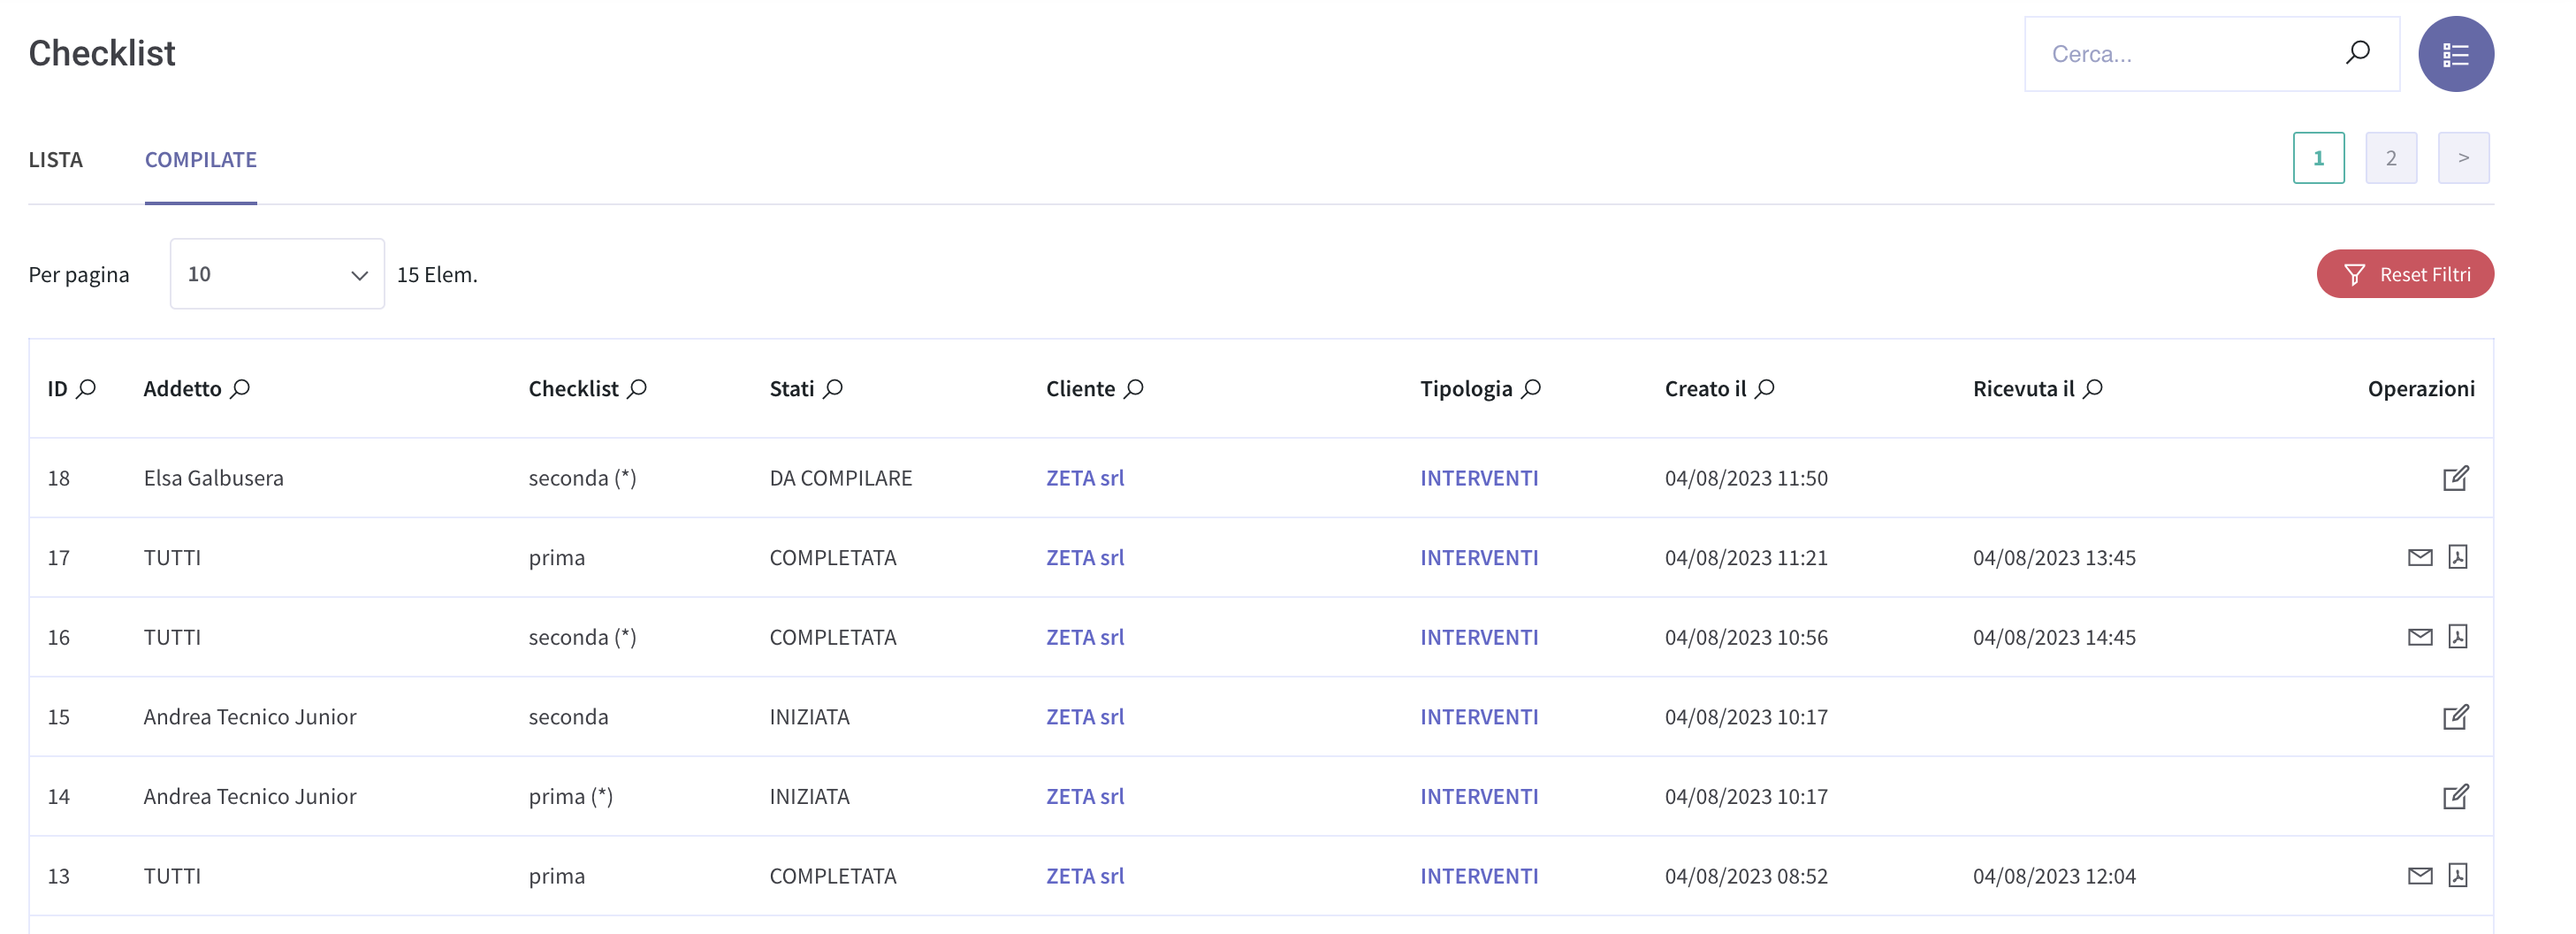Open INTERVENTI link in row 18
Screen dimensions: 2576x934
pos(1479,478)
